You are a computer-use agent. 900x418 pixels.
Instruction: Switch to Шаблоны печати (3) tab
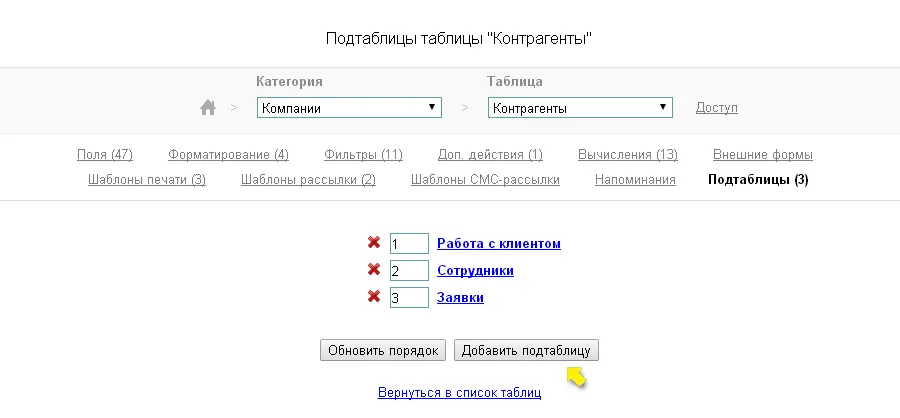(x=147, y=180)
